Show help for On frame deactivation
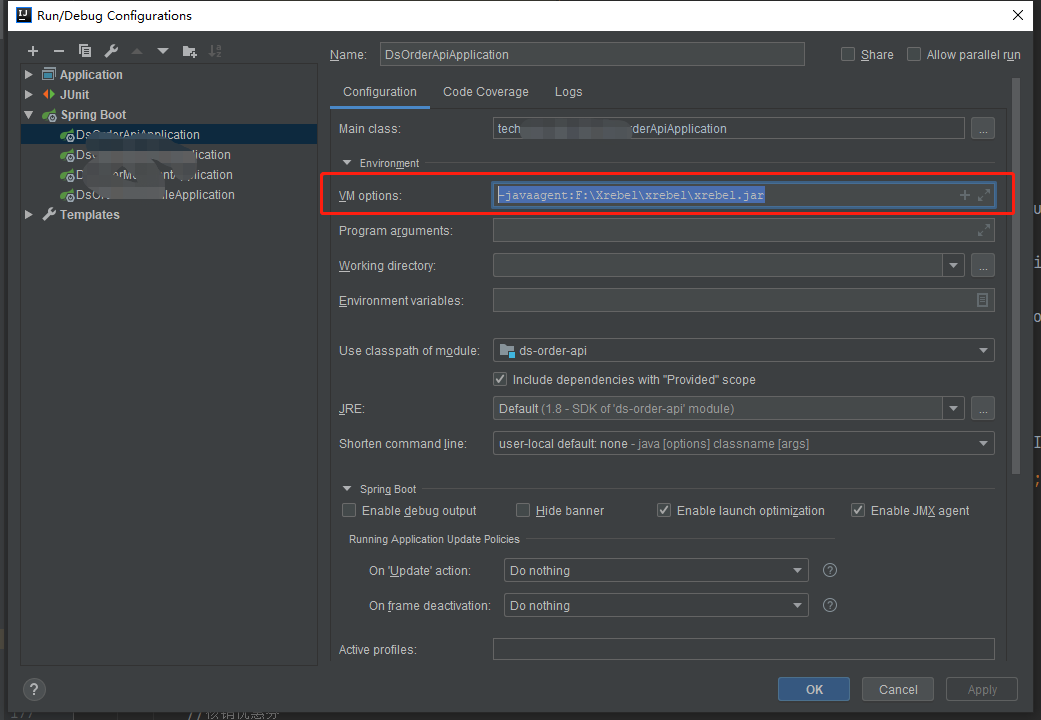 pyautogui.click(x=830, y=605)
